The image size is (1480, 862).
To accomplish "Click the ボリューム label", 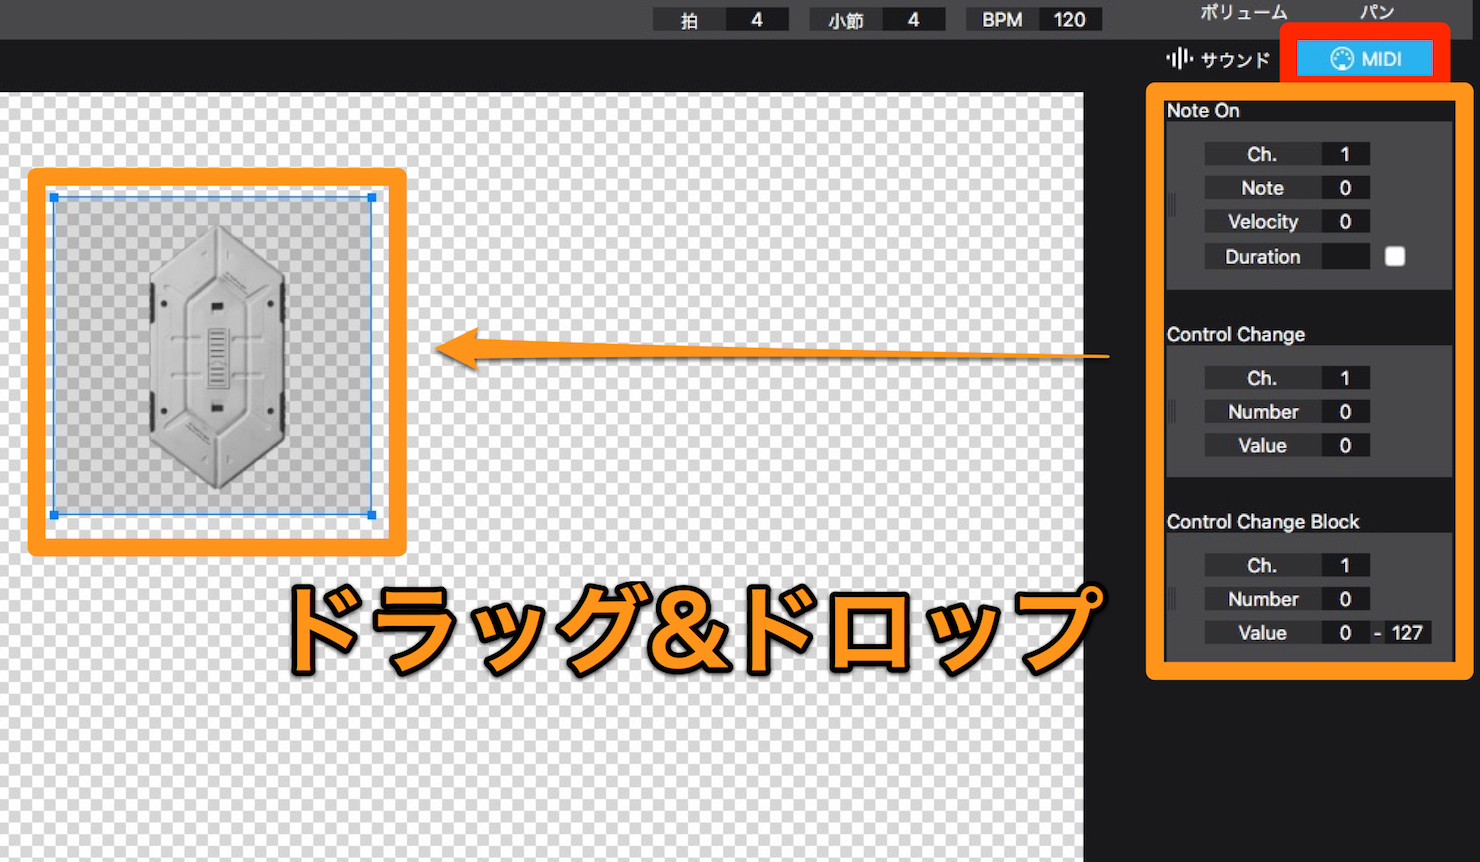I will 1243,12.
